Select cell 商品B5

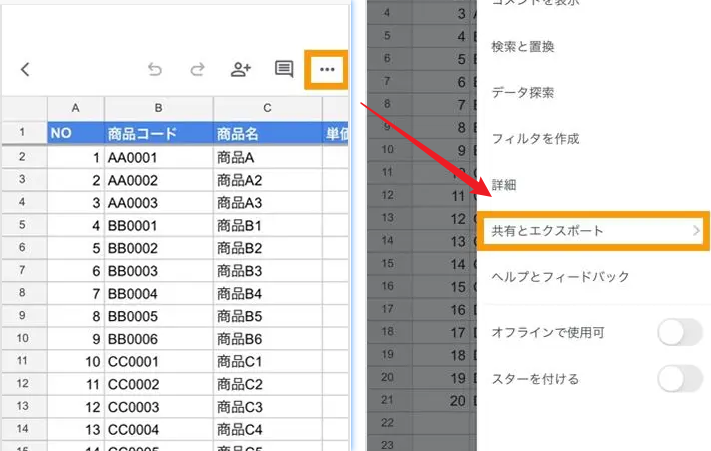[x=268, y=316]
